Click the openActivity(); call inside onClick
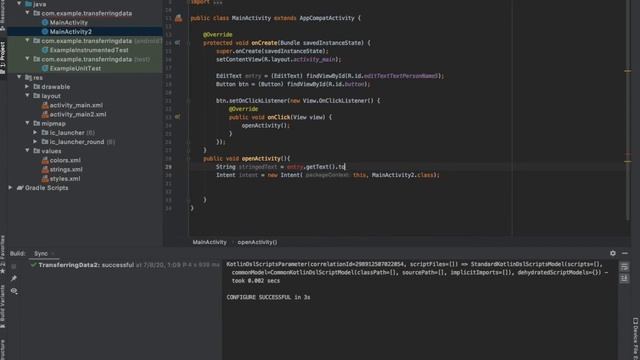640x360 pixels. [x=265, y=126]
